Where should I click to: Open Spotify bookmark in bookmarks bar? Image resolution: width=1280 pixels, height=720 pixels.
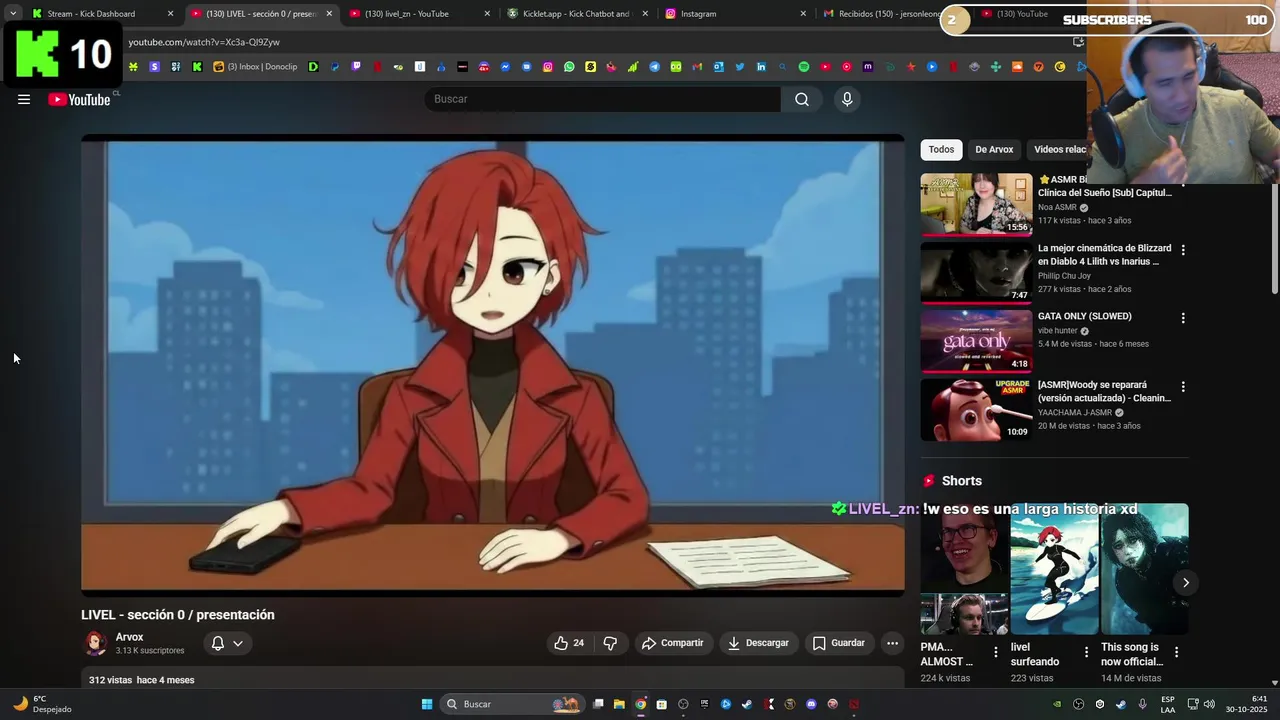[x=804, y=67]
